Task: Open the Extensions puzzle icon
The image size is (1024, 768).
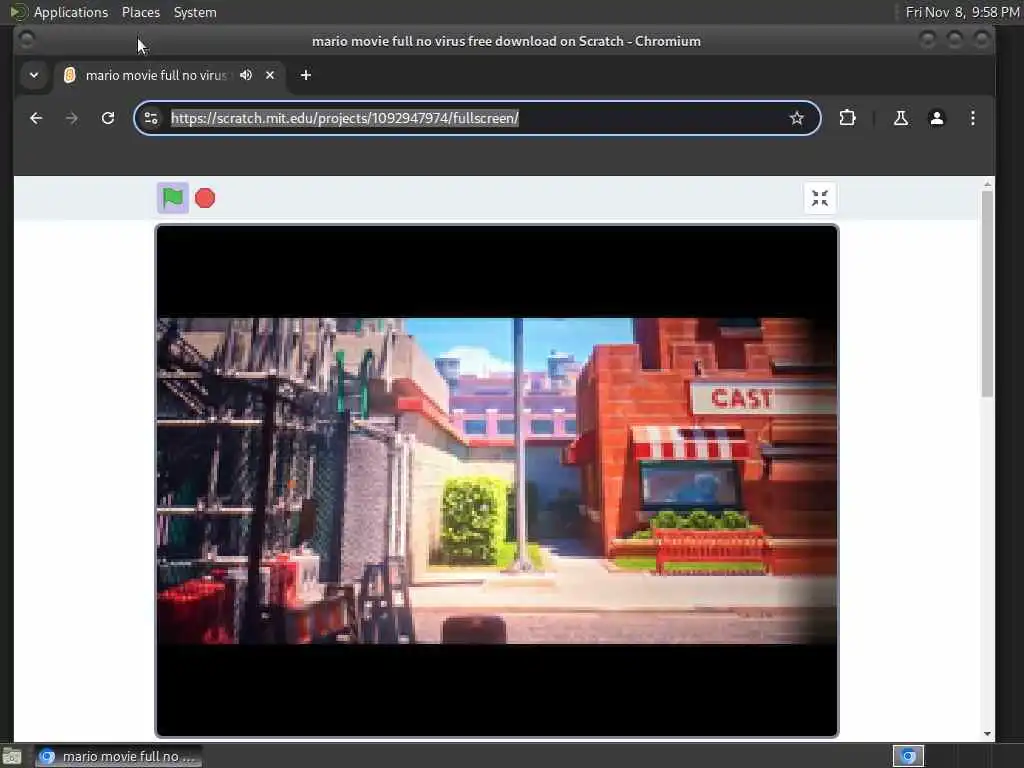Action: [847, 118]
